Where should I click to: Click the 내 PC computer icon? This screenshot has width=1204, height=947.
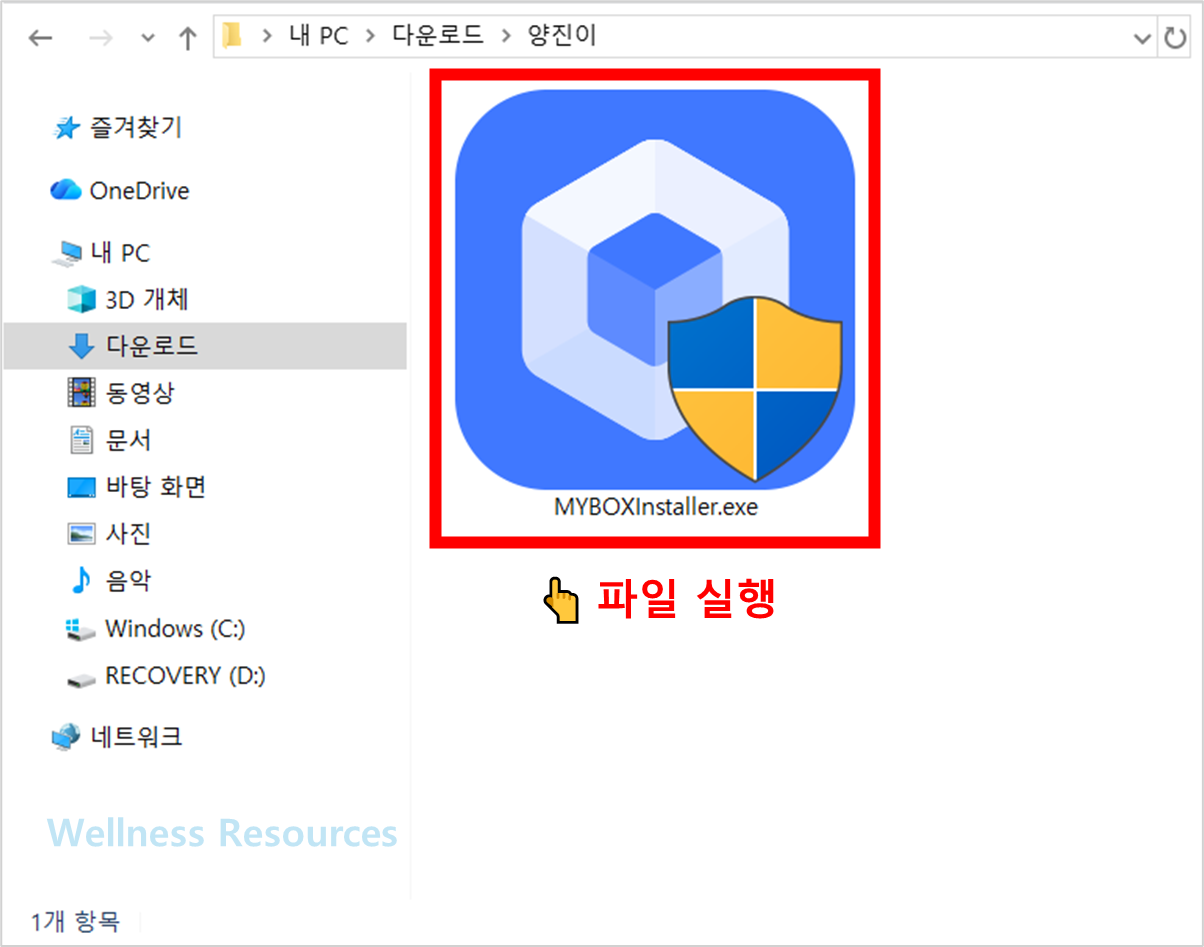tap(66, 254)
